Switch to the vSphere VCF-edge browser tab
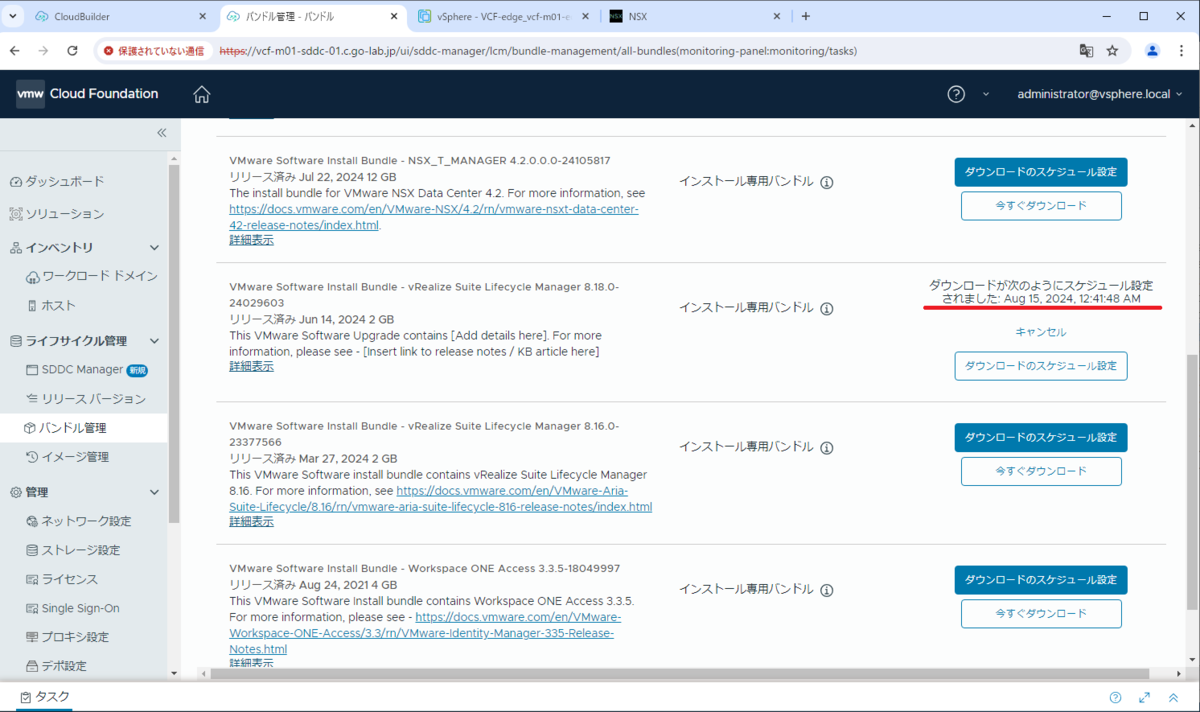This screenshot has width=1200, height=712. 505,16
